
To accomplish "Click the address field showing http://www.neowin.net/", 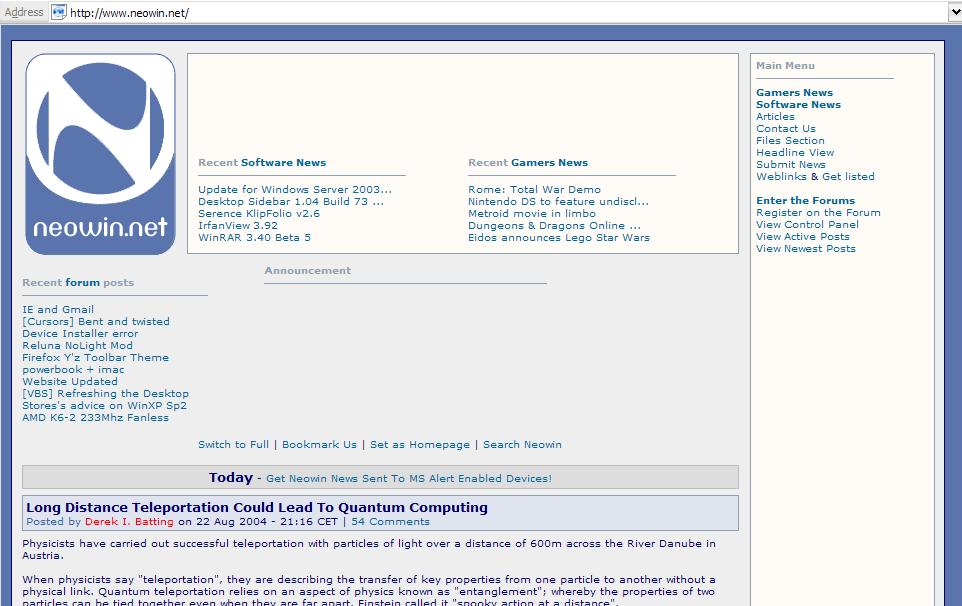I will point(500,12).
